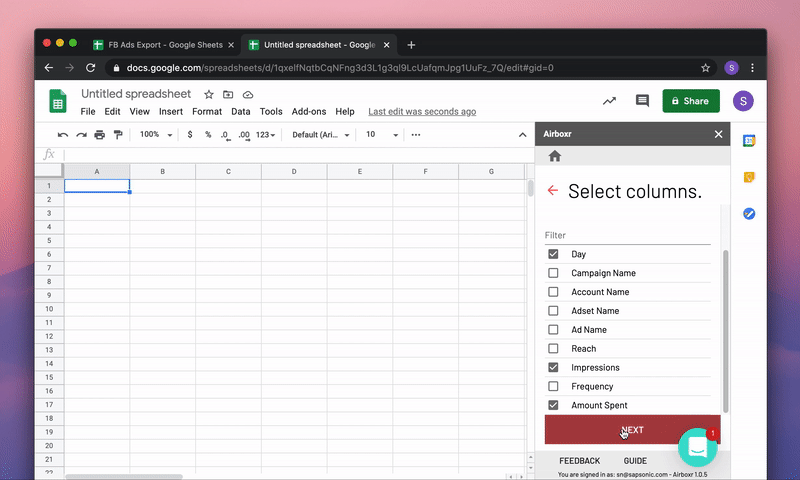800x480 pixels.
Task: Check the Frequency checkbox
Action: pyautogui.click(x=553, y=386)
